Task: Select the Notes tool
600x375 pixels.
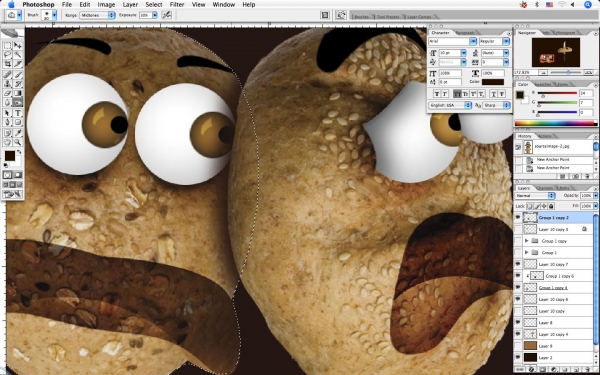Action: (7, 133)
